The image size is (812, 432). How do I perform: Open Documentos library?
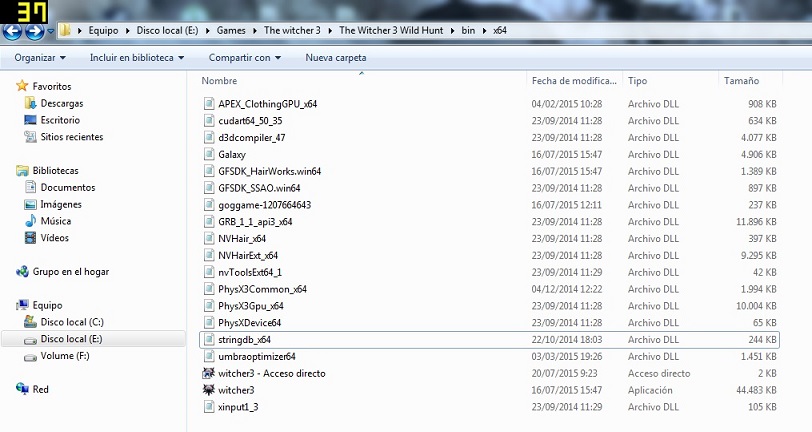pyautogui.click(x=68, y=187)
